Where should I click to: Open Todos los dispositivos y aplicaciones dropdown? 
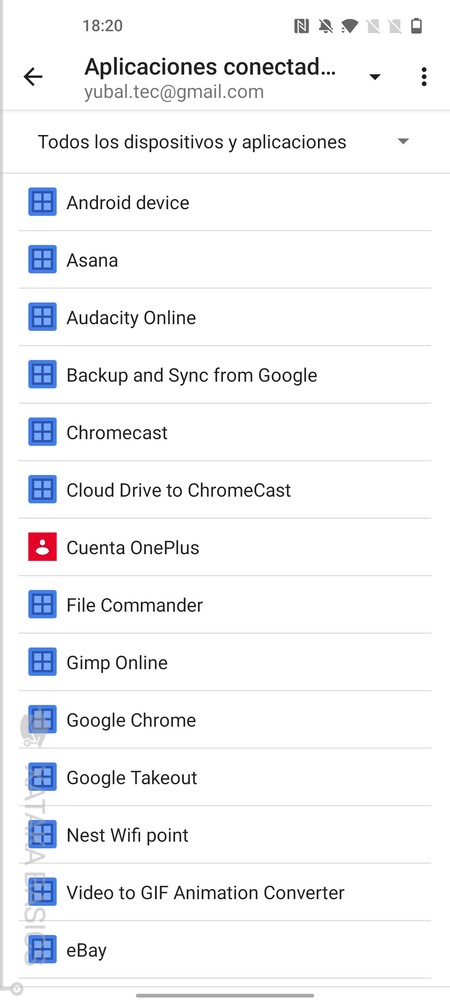click(x=224, y=142)
